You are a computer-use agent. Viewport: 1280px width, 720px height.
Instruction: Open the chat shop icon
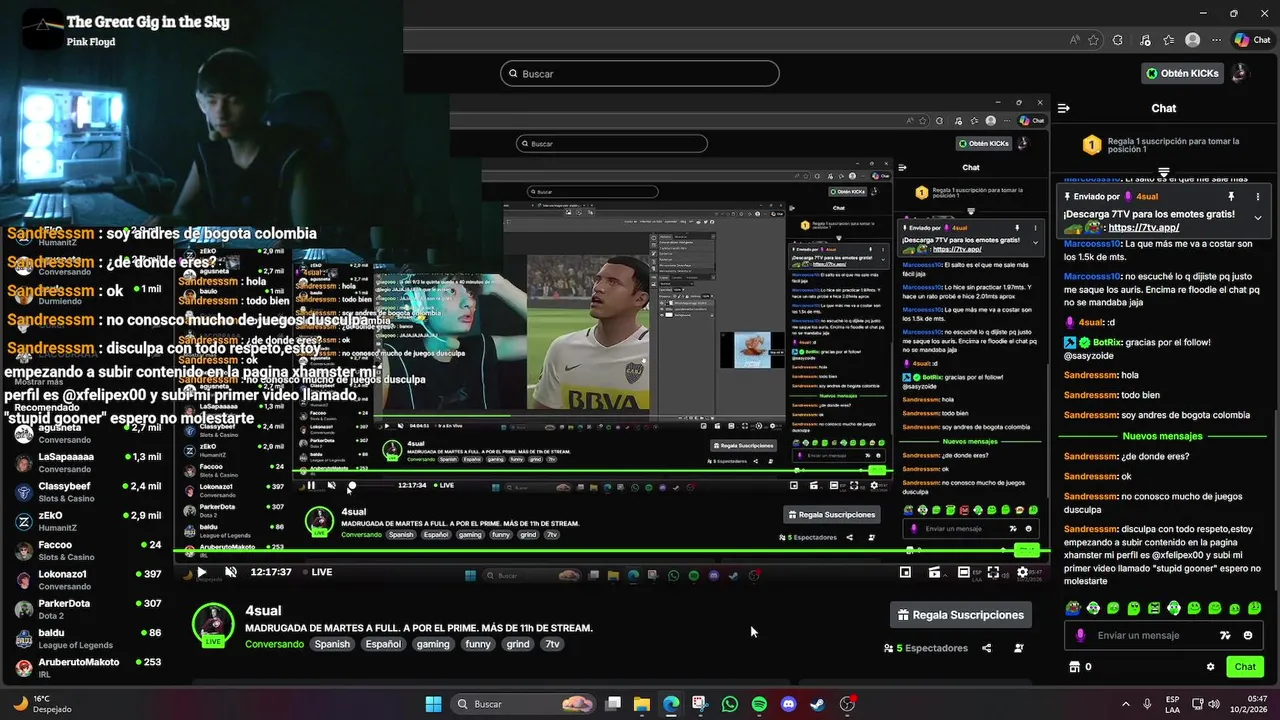[x=1075, y=666]
